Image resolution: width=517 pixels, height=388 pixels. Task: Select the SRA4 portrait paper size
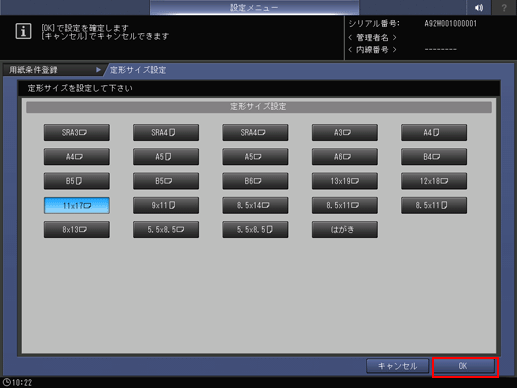[x=166, y=132]
